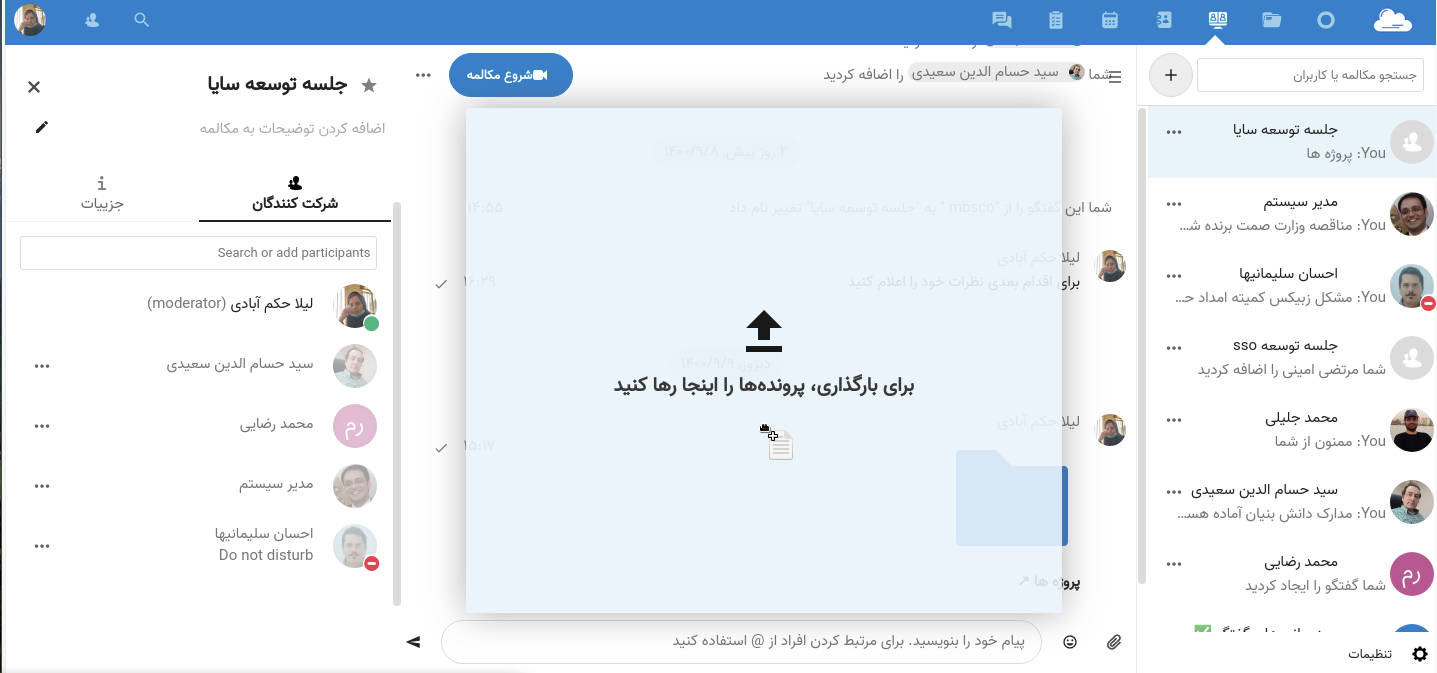Open options menu for جلسه توسعه سایا conversation
The image size is (1437, 673).
(1175, 131)
